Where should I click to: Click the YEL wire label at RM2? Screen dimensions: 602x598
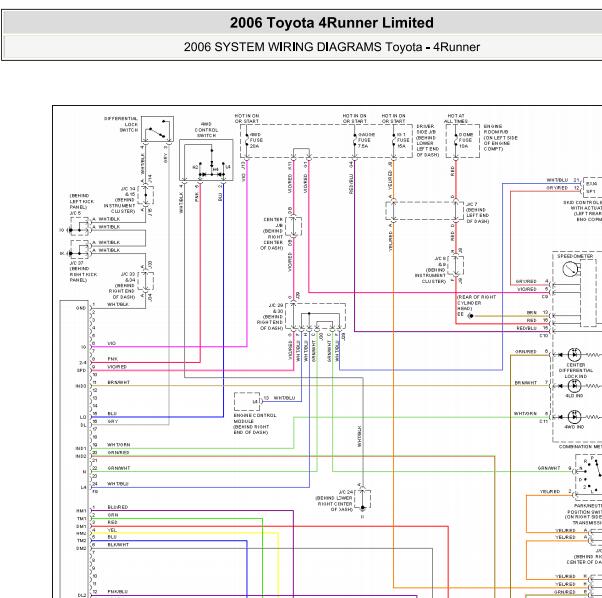click(x=112, y=530)
